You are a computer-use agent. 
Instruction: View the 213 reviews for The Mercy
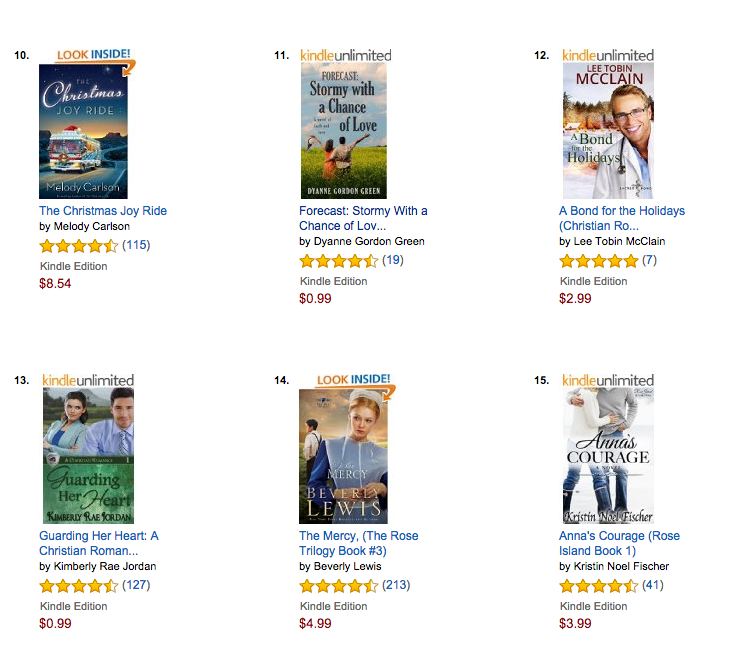[x=396, y=585]
